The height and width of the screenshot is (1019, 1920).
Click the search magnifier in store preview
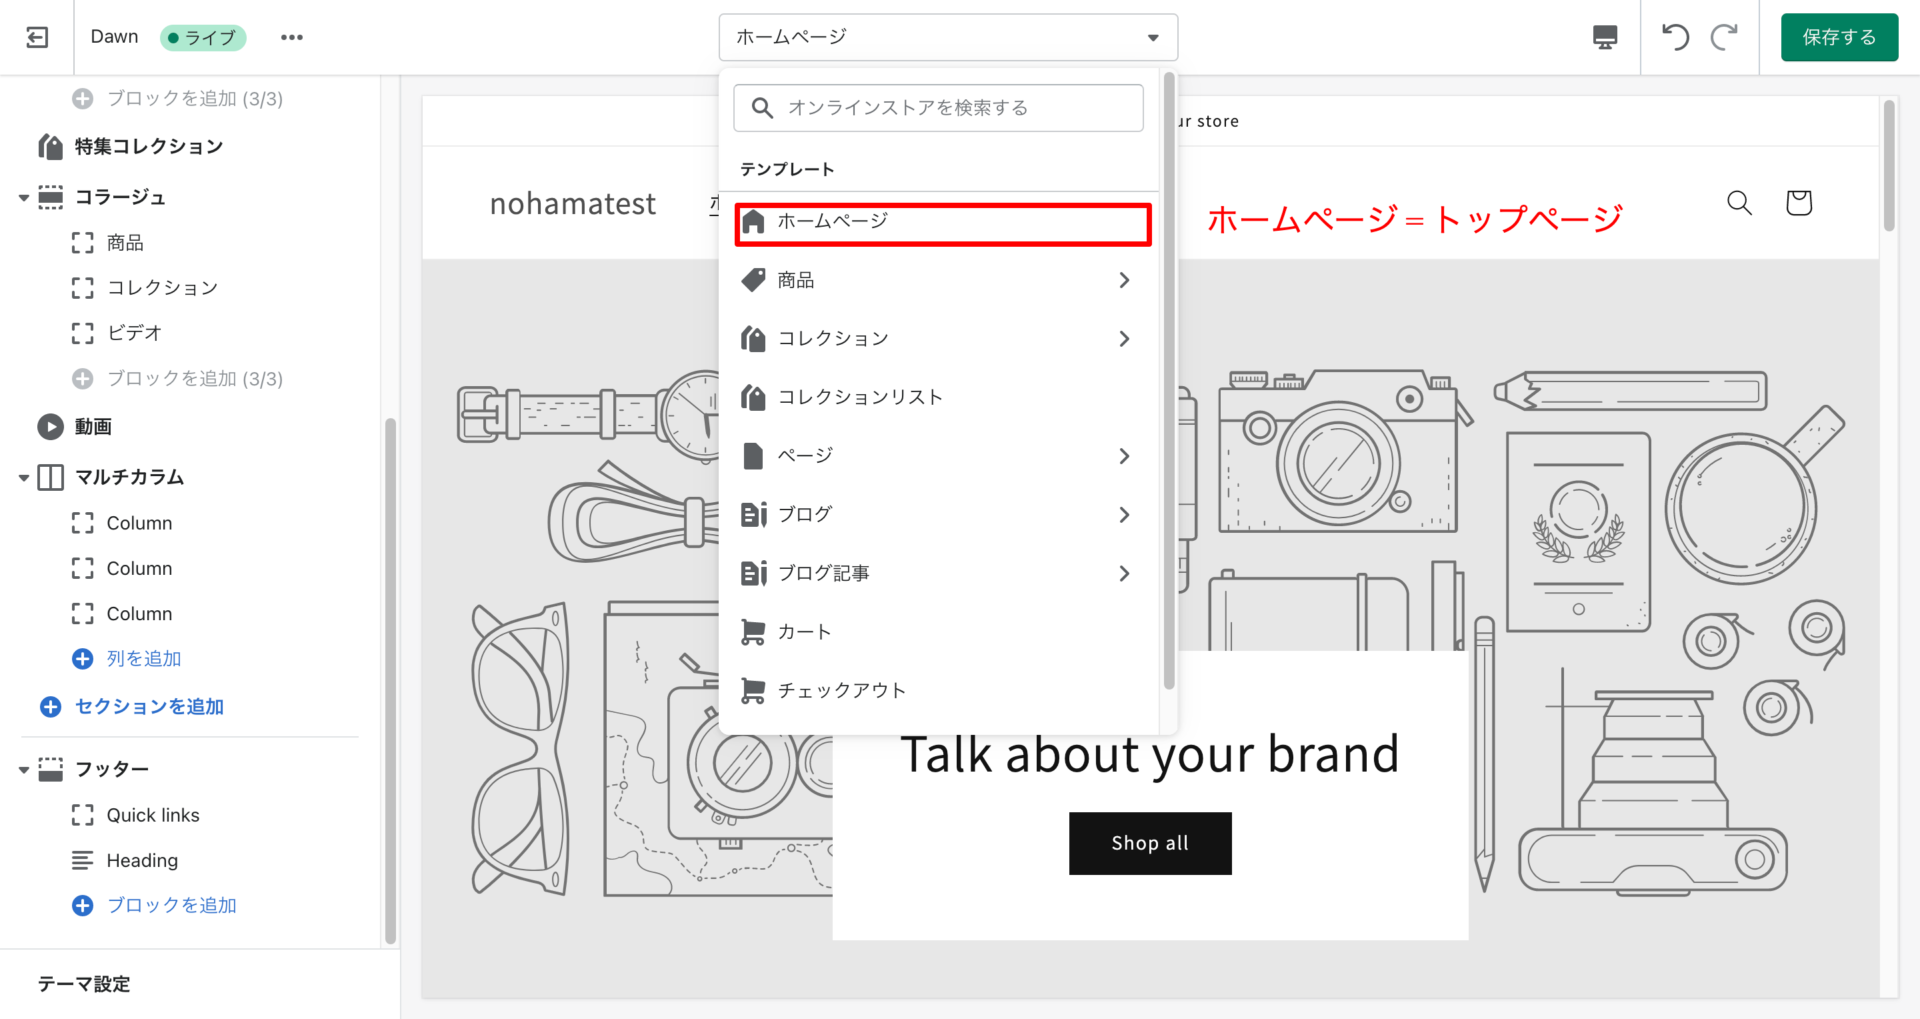click(x=1739, y=203)
